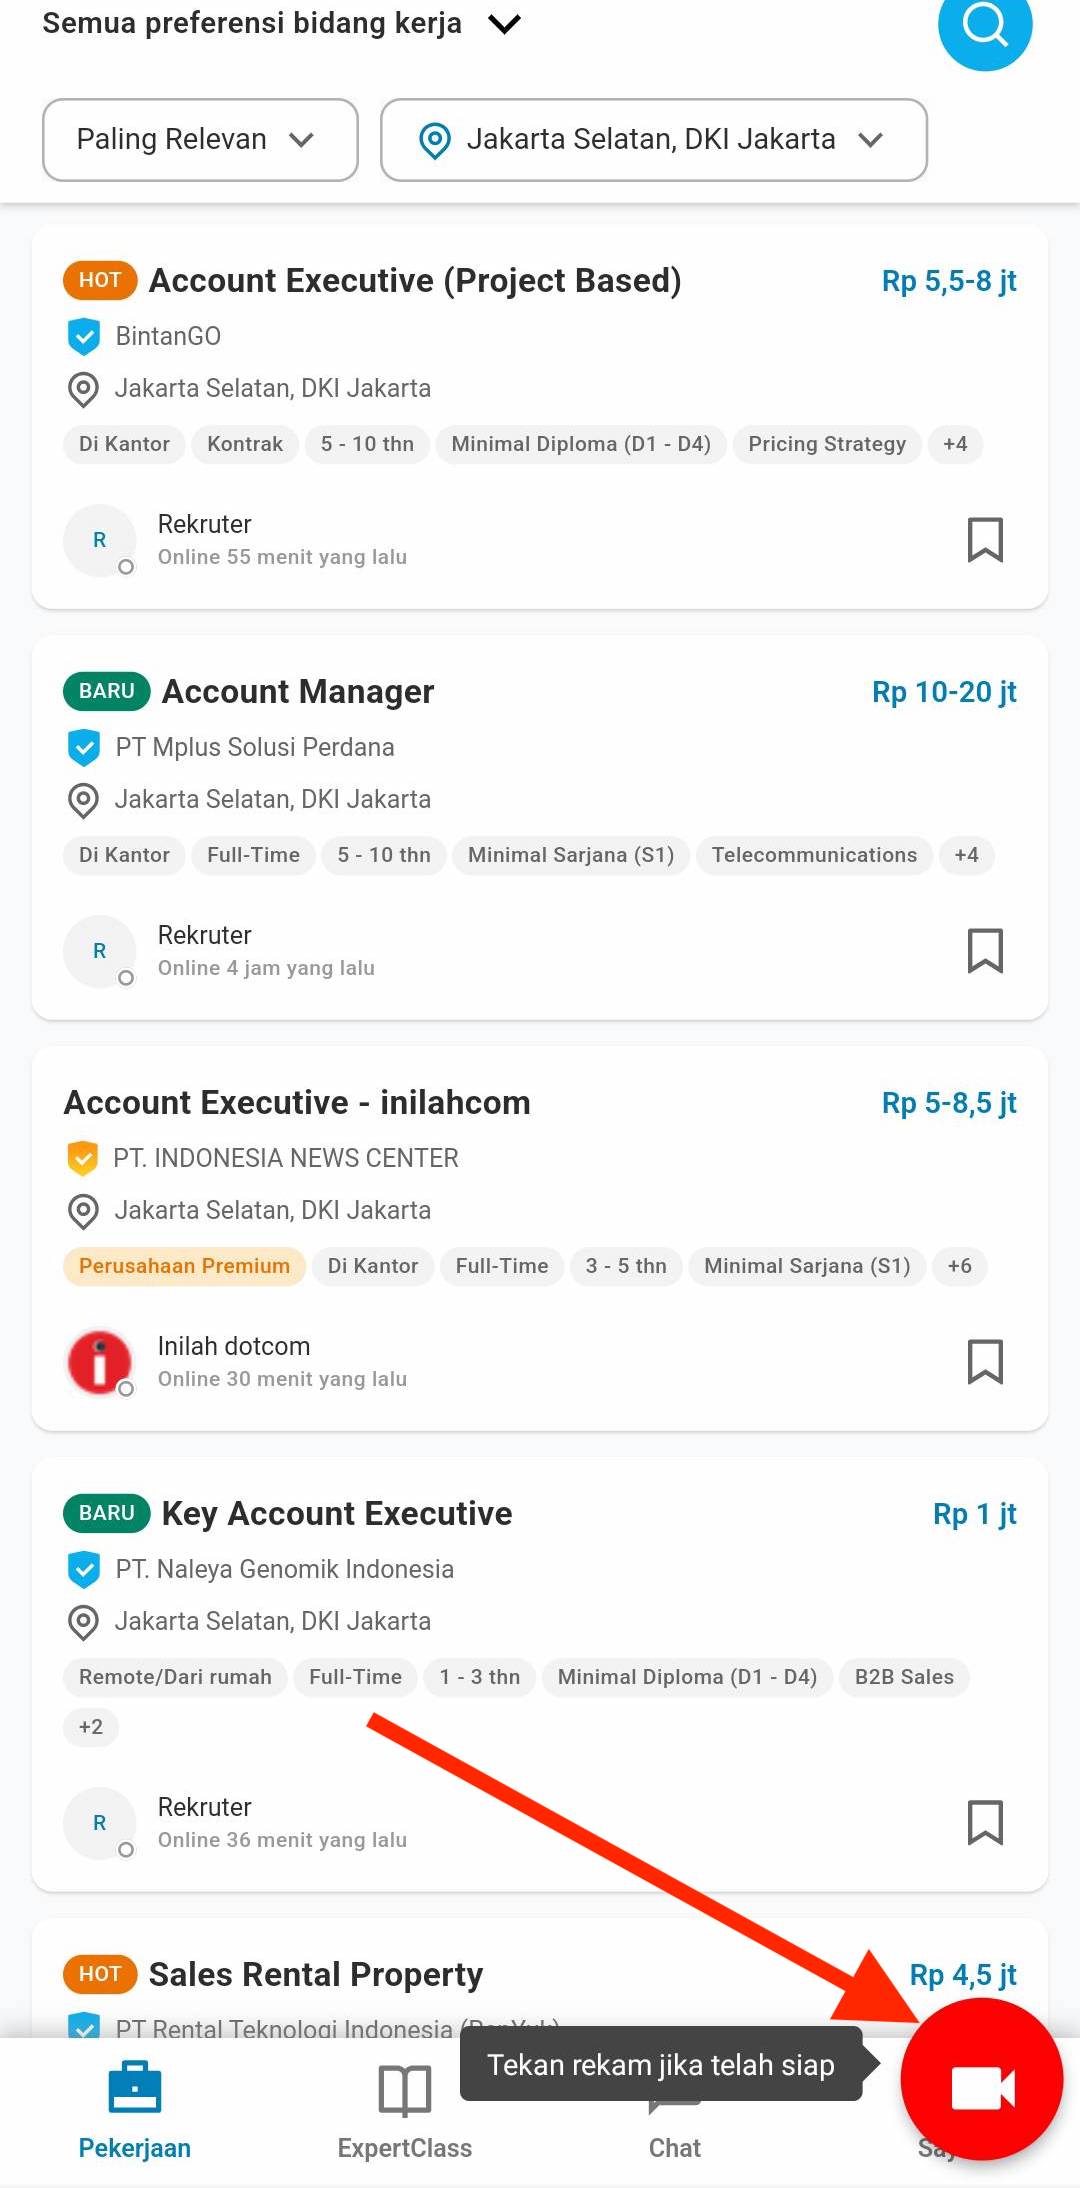The height and width of the screenshot is (2188, 1080).
Task: Toggle bookmark on Key Account Executive job
Action: 985,1823
